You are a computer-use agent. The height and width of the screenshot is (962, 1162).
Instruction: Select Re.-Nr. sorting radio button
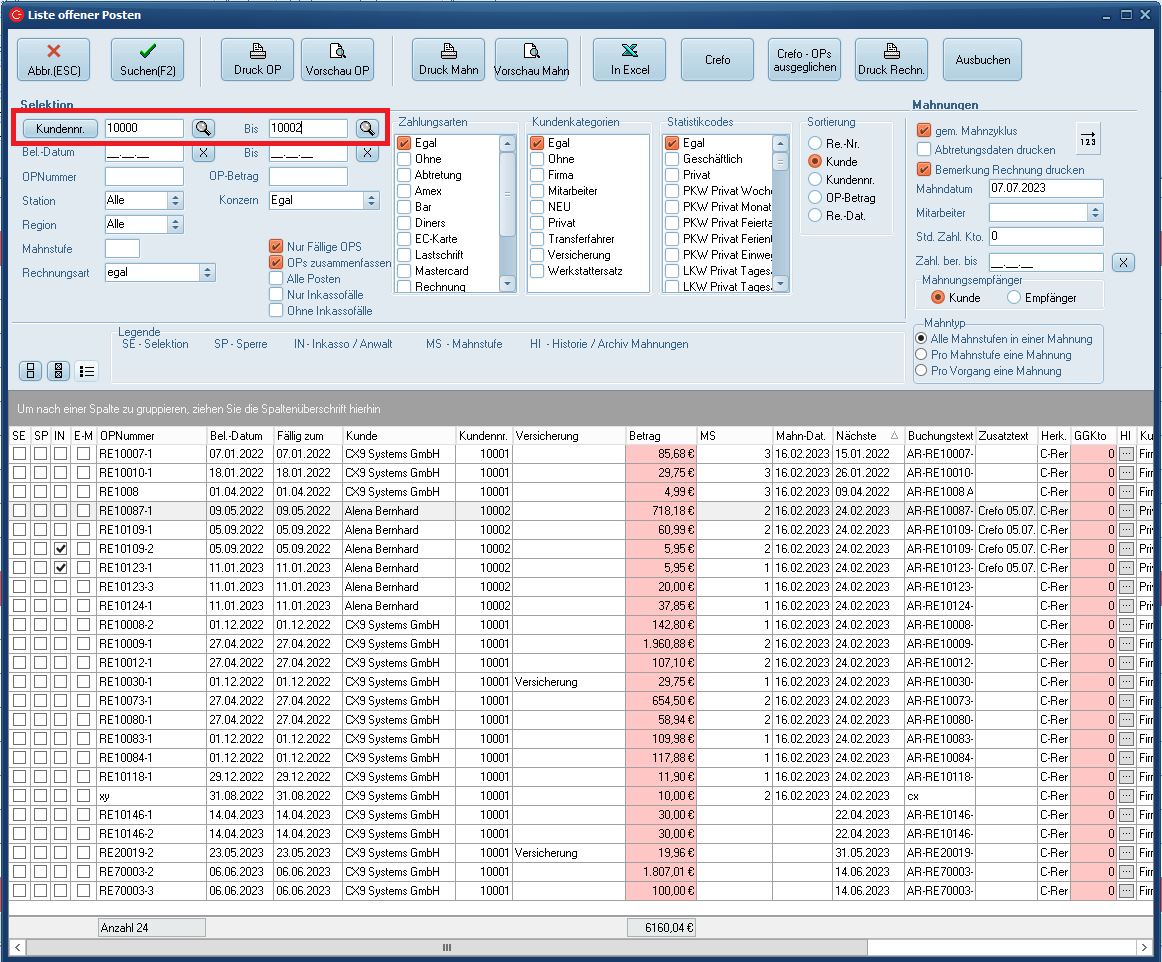pos(816,144)
